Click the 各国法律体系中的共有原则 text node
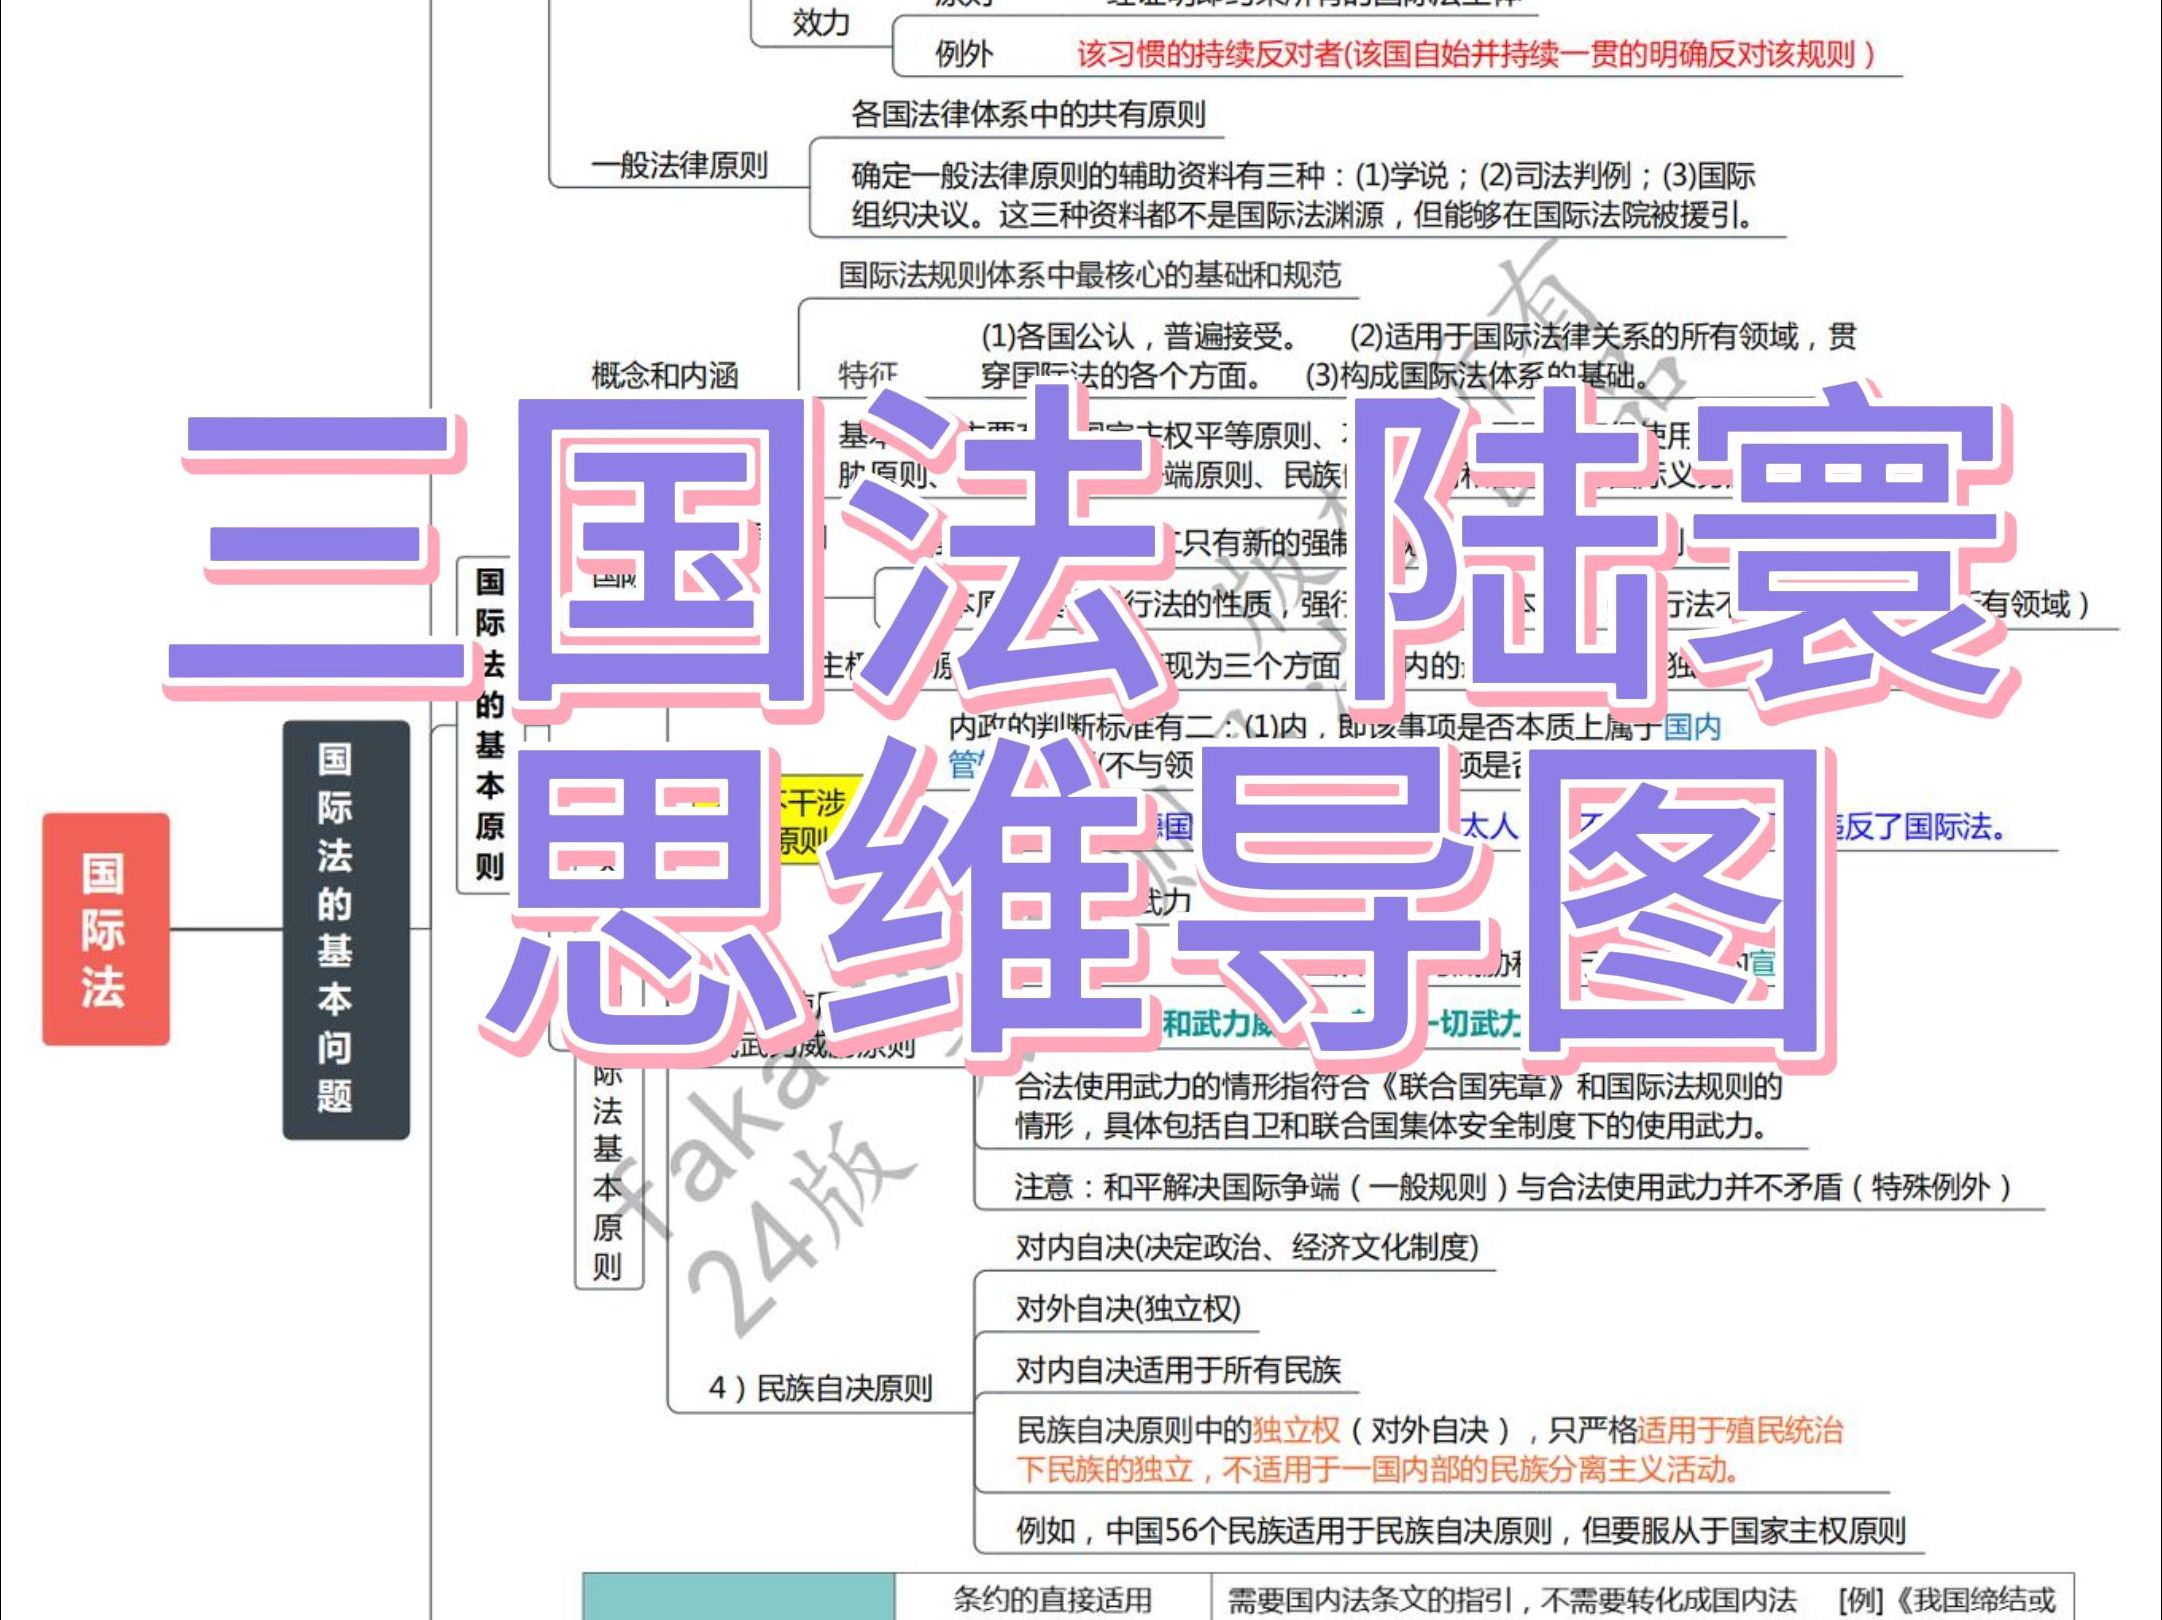2162x1620 pixels. click(1028, 114)
